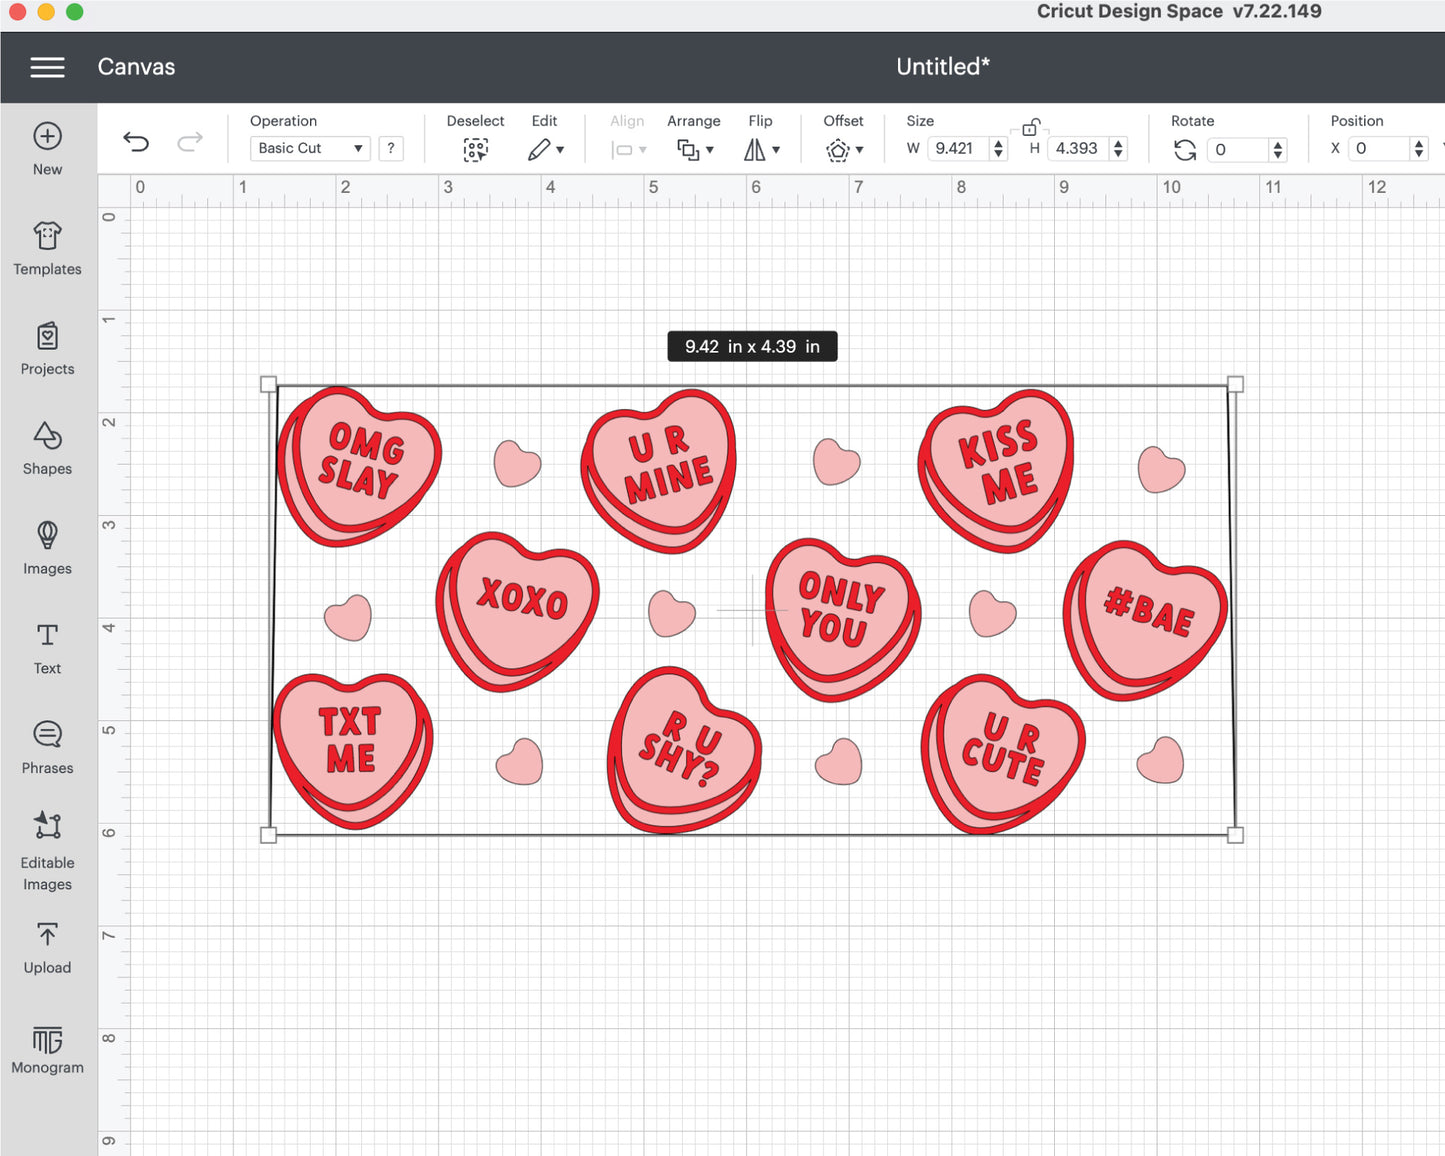
Task: Open the Templates panel
Action: tap(47, 248)
